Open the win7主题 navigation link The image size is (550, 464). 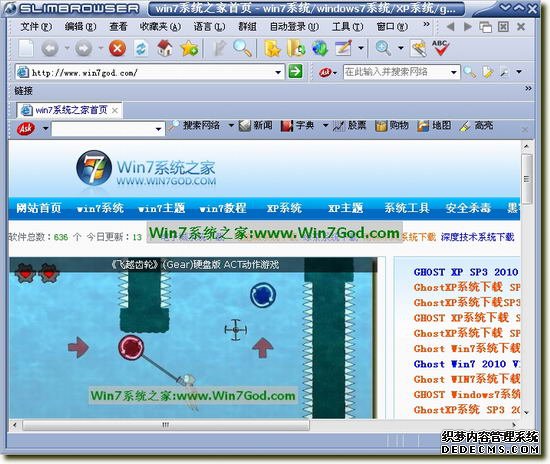coord(161,208)
